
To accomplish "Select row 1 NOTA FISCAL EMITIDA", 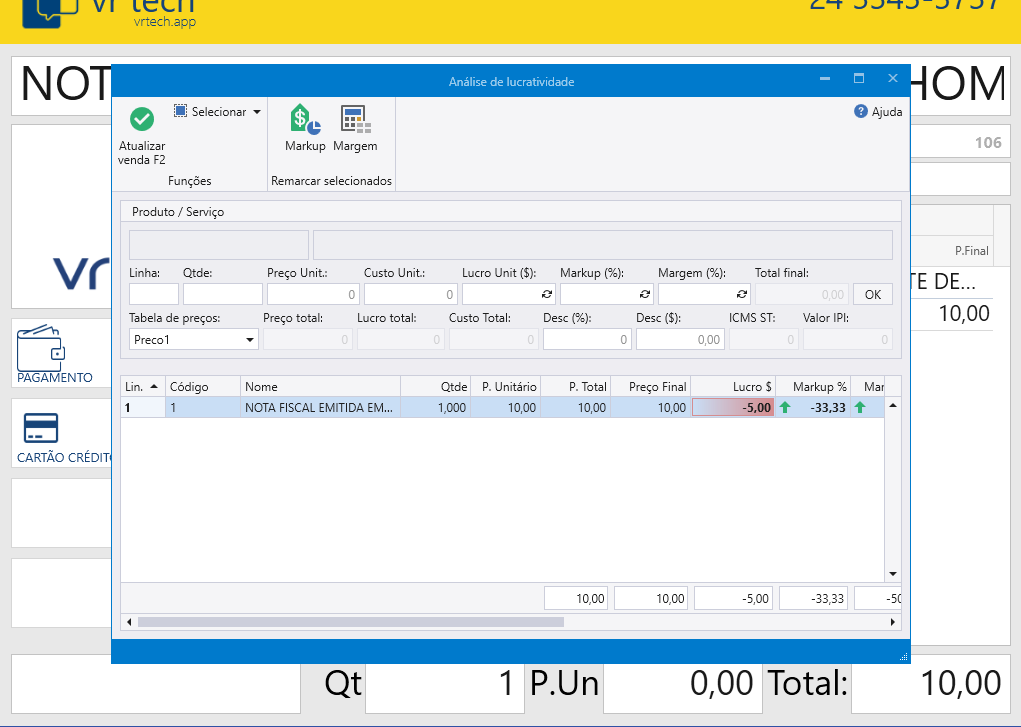I will (x=320, y=408).
